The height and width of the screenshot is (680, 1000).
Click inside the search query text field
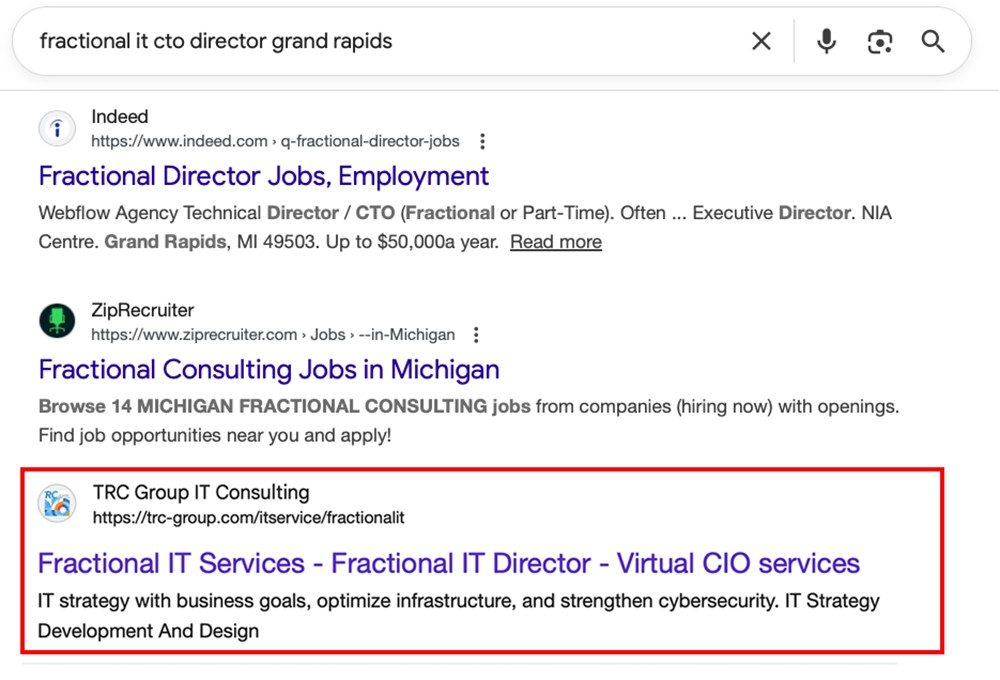tap(380, 41)
